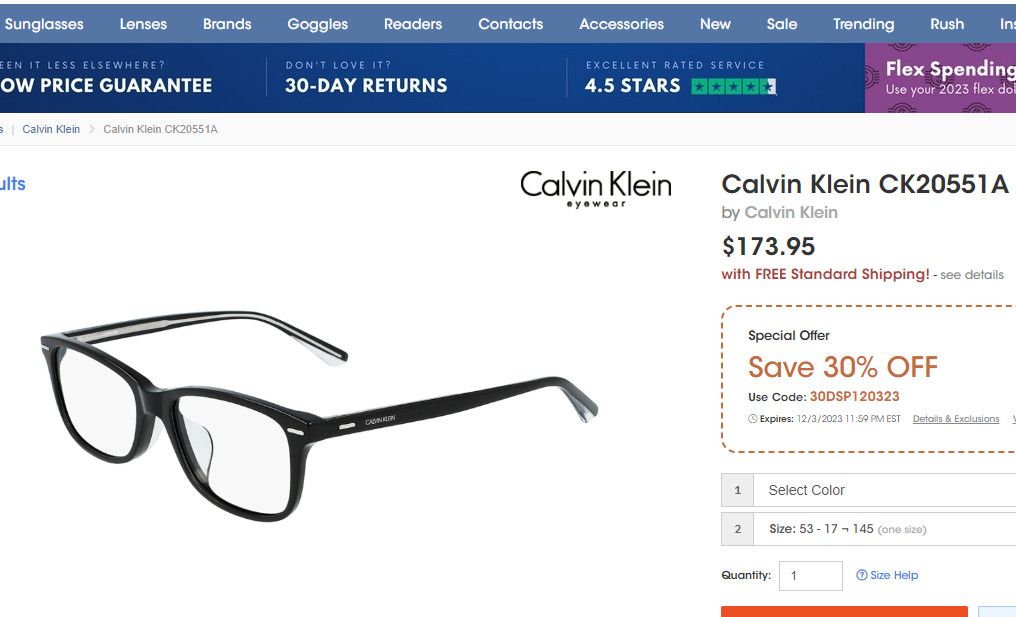Open the Select Color dropdown

click(885, 490)
